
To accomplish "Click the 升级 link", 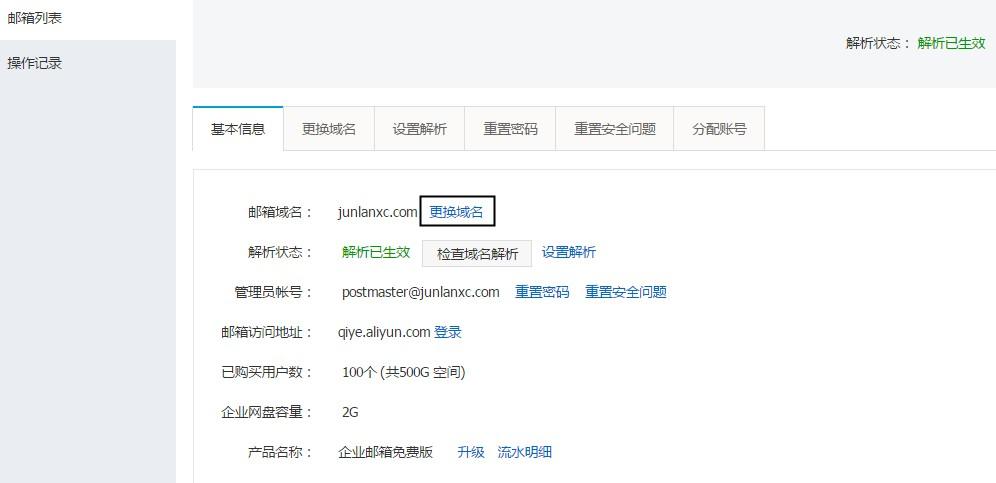I will pyautogui.click(x=471, y=452).
